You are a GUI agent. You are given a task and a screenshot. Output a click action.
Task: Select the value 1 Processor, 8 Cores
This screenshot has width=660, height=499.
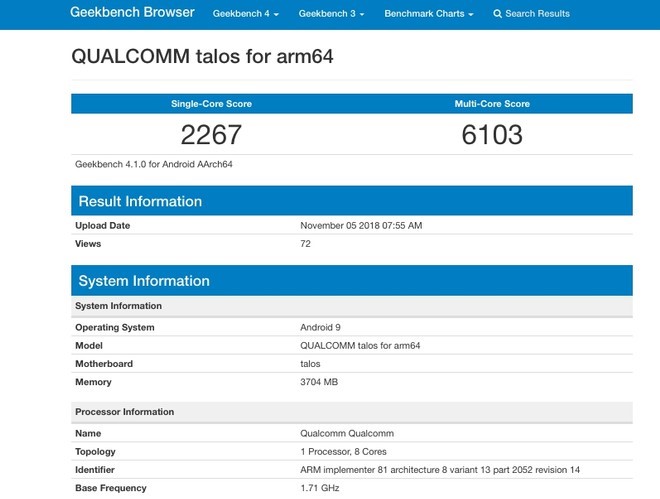click(x=343, y=452)
